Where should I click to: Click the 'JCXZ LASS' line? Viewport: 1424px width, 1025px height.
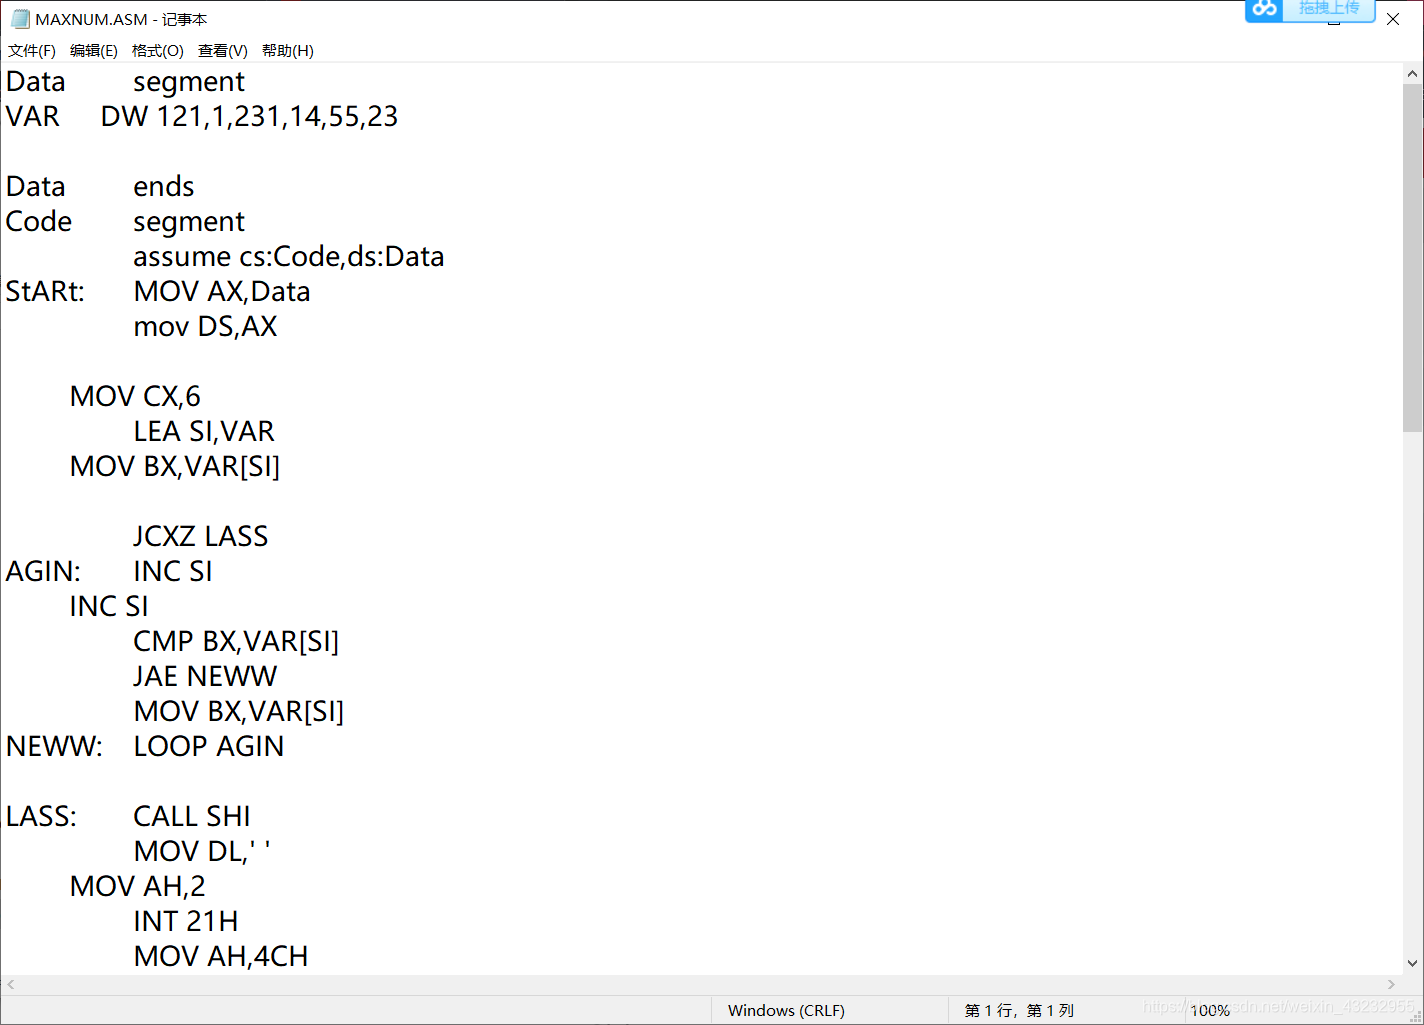tap(201, 537)
